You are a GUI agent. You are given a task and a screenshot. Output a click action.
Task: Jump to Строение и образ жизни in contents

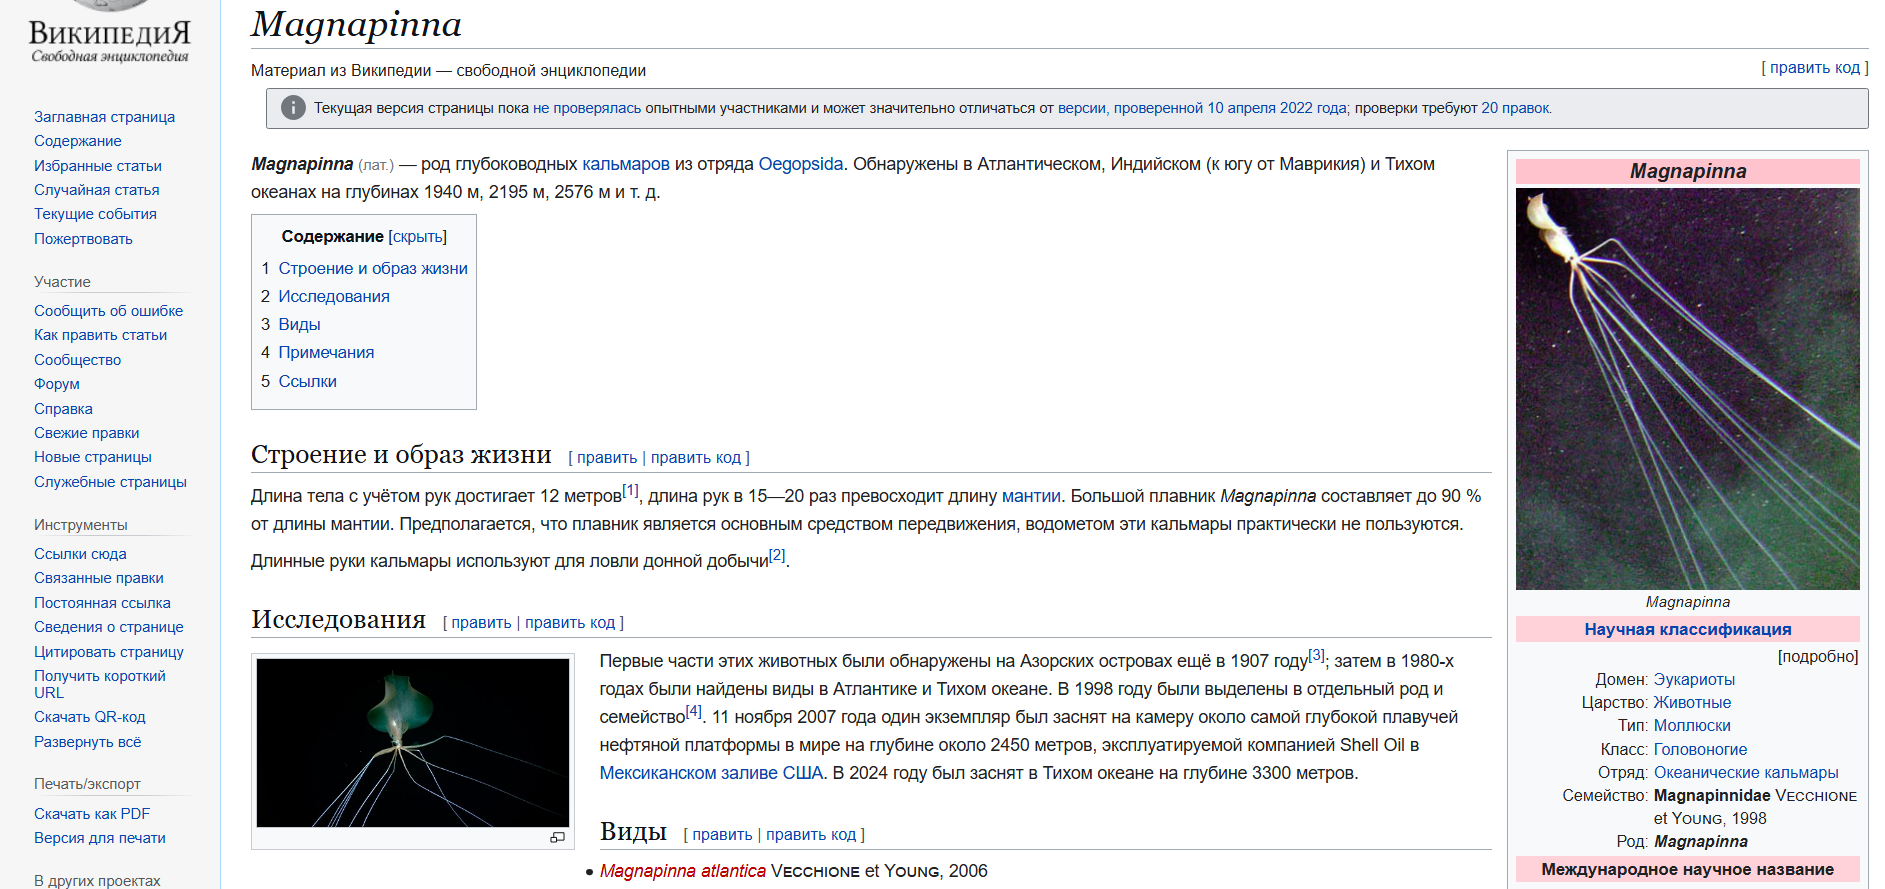[373, 268]
